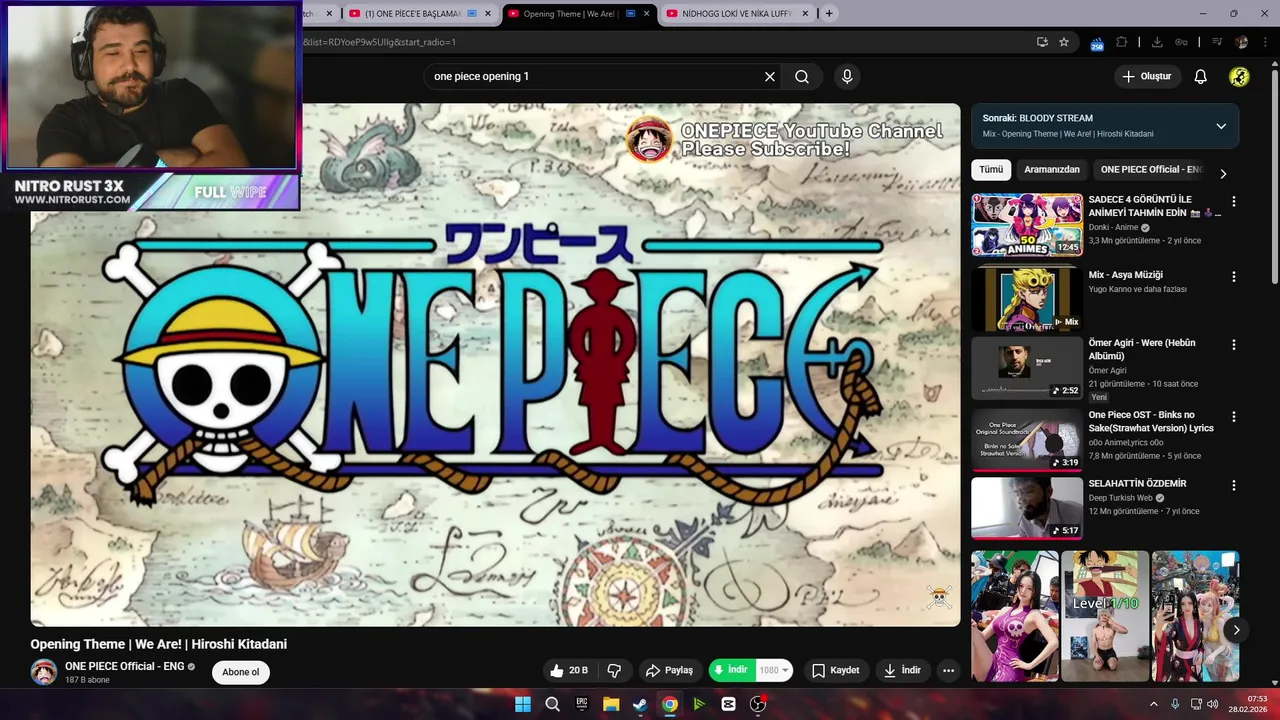Open the taskbar clock showing 07:53
Screen dimensions: 1280x720
tap(1249, 704)
